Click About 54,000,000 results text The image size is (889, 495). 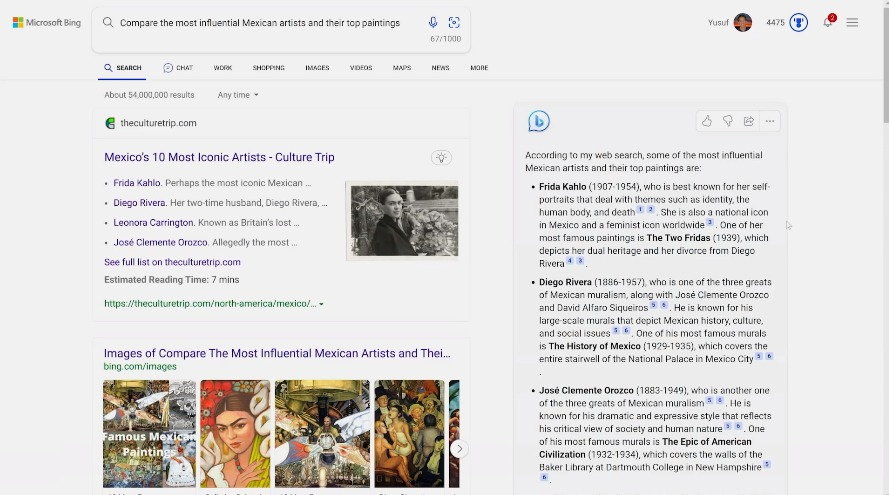click(x=149, y=95)
